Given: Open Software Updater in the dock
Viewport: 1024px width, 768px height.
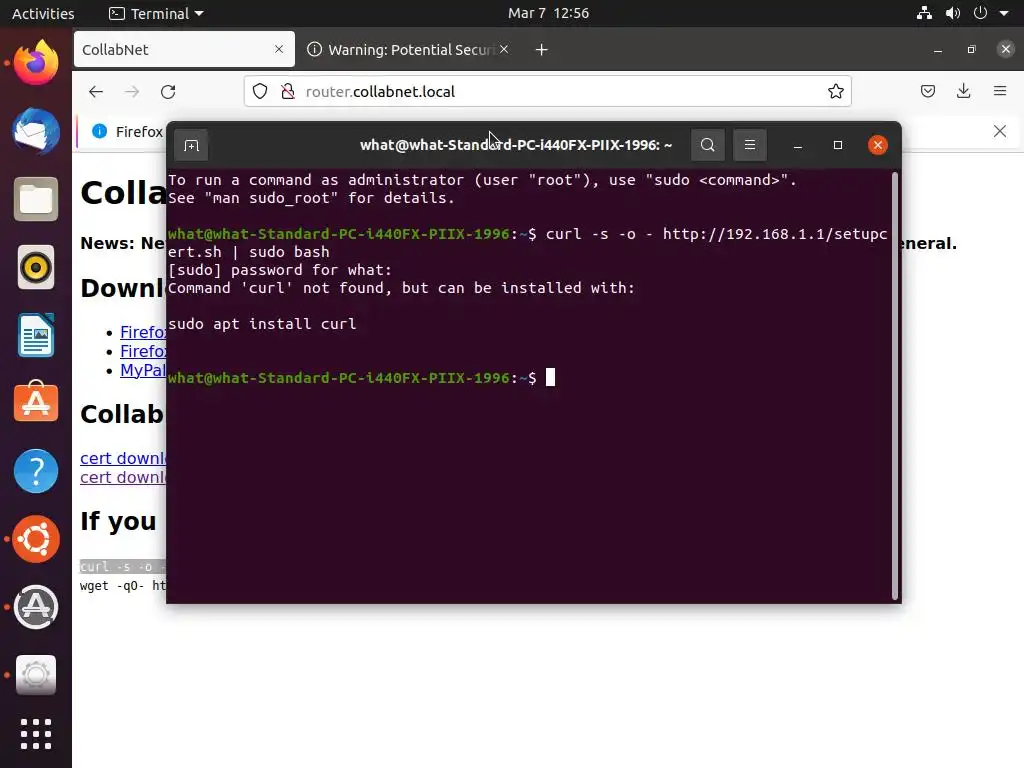Looking at the screenshot, I should [x=36, y=607].
